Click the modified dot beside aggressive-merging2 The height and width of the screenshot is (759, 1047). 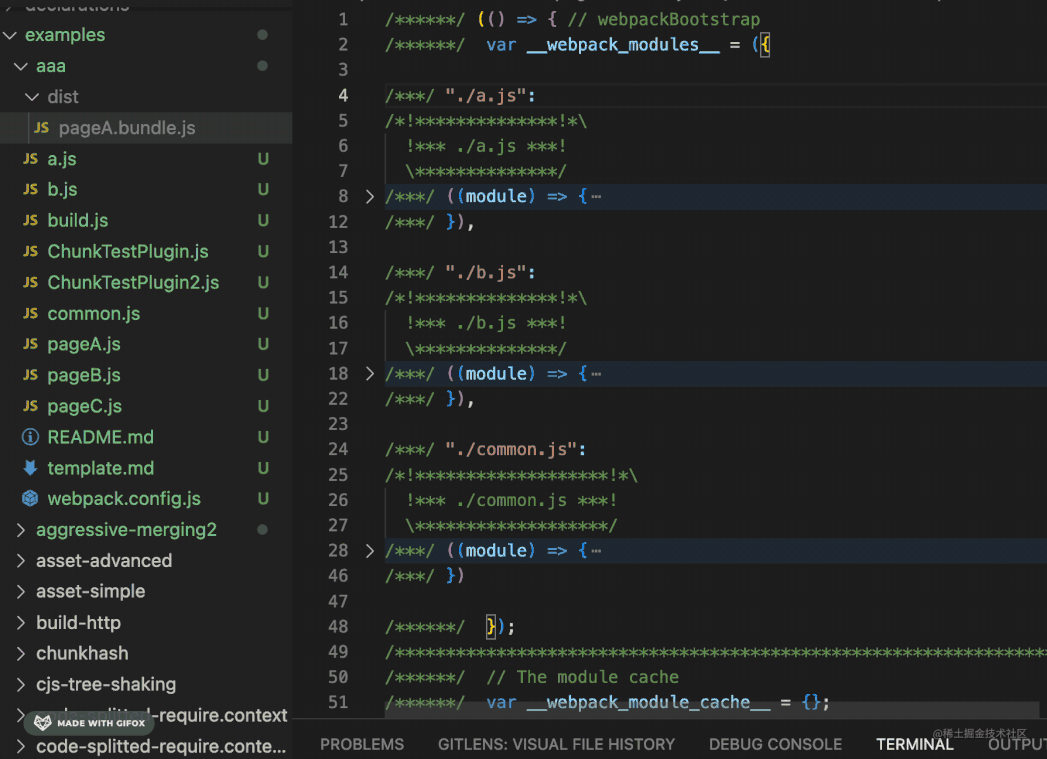pyautogui.click(x=262, y=529)
